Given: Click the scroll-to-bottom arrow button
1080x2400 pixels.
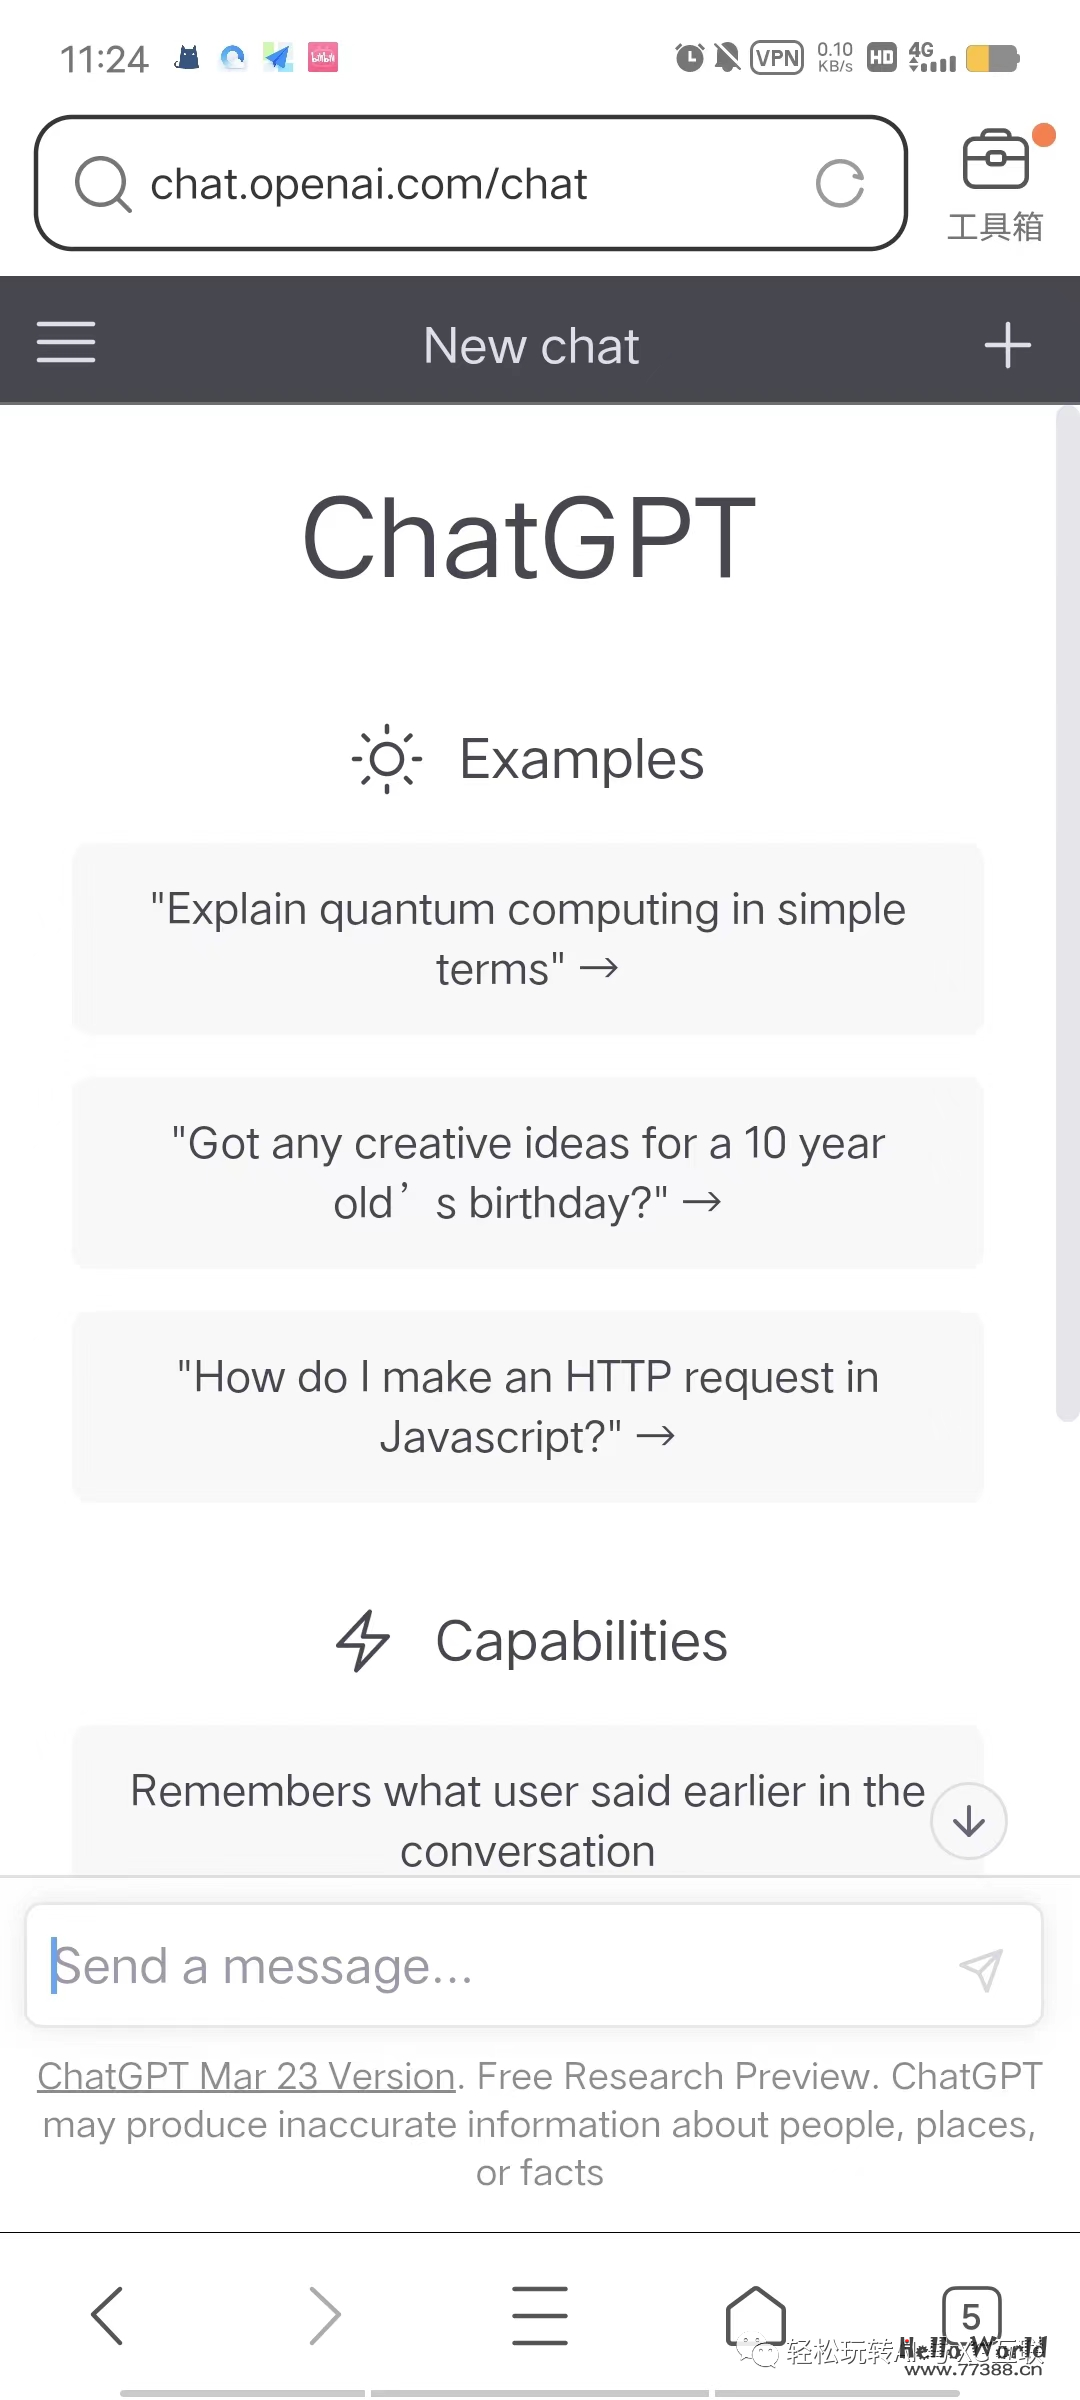Looking at the screenshot, I should (968, 1821).
